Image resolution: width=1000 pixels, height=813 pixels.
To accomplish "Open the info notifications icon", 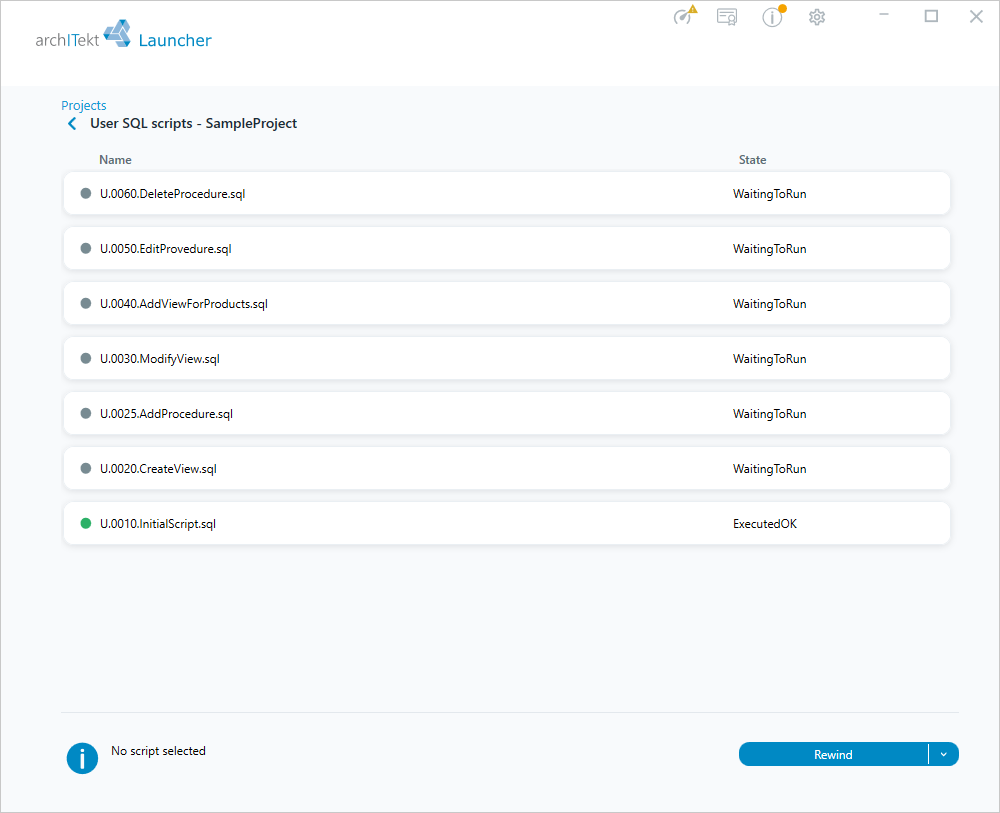I will tap(773, 17).
